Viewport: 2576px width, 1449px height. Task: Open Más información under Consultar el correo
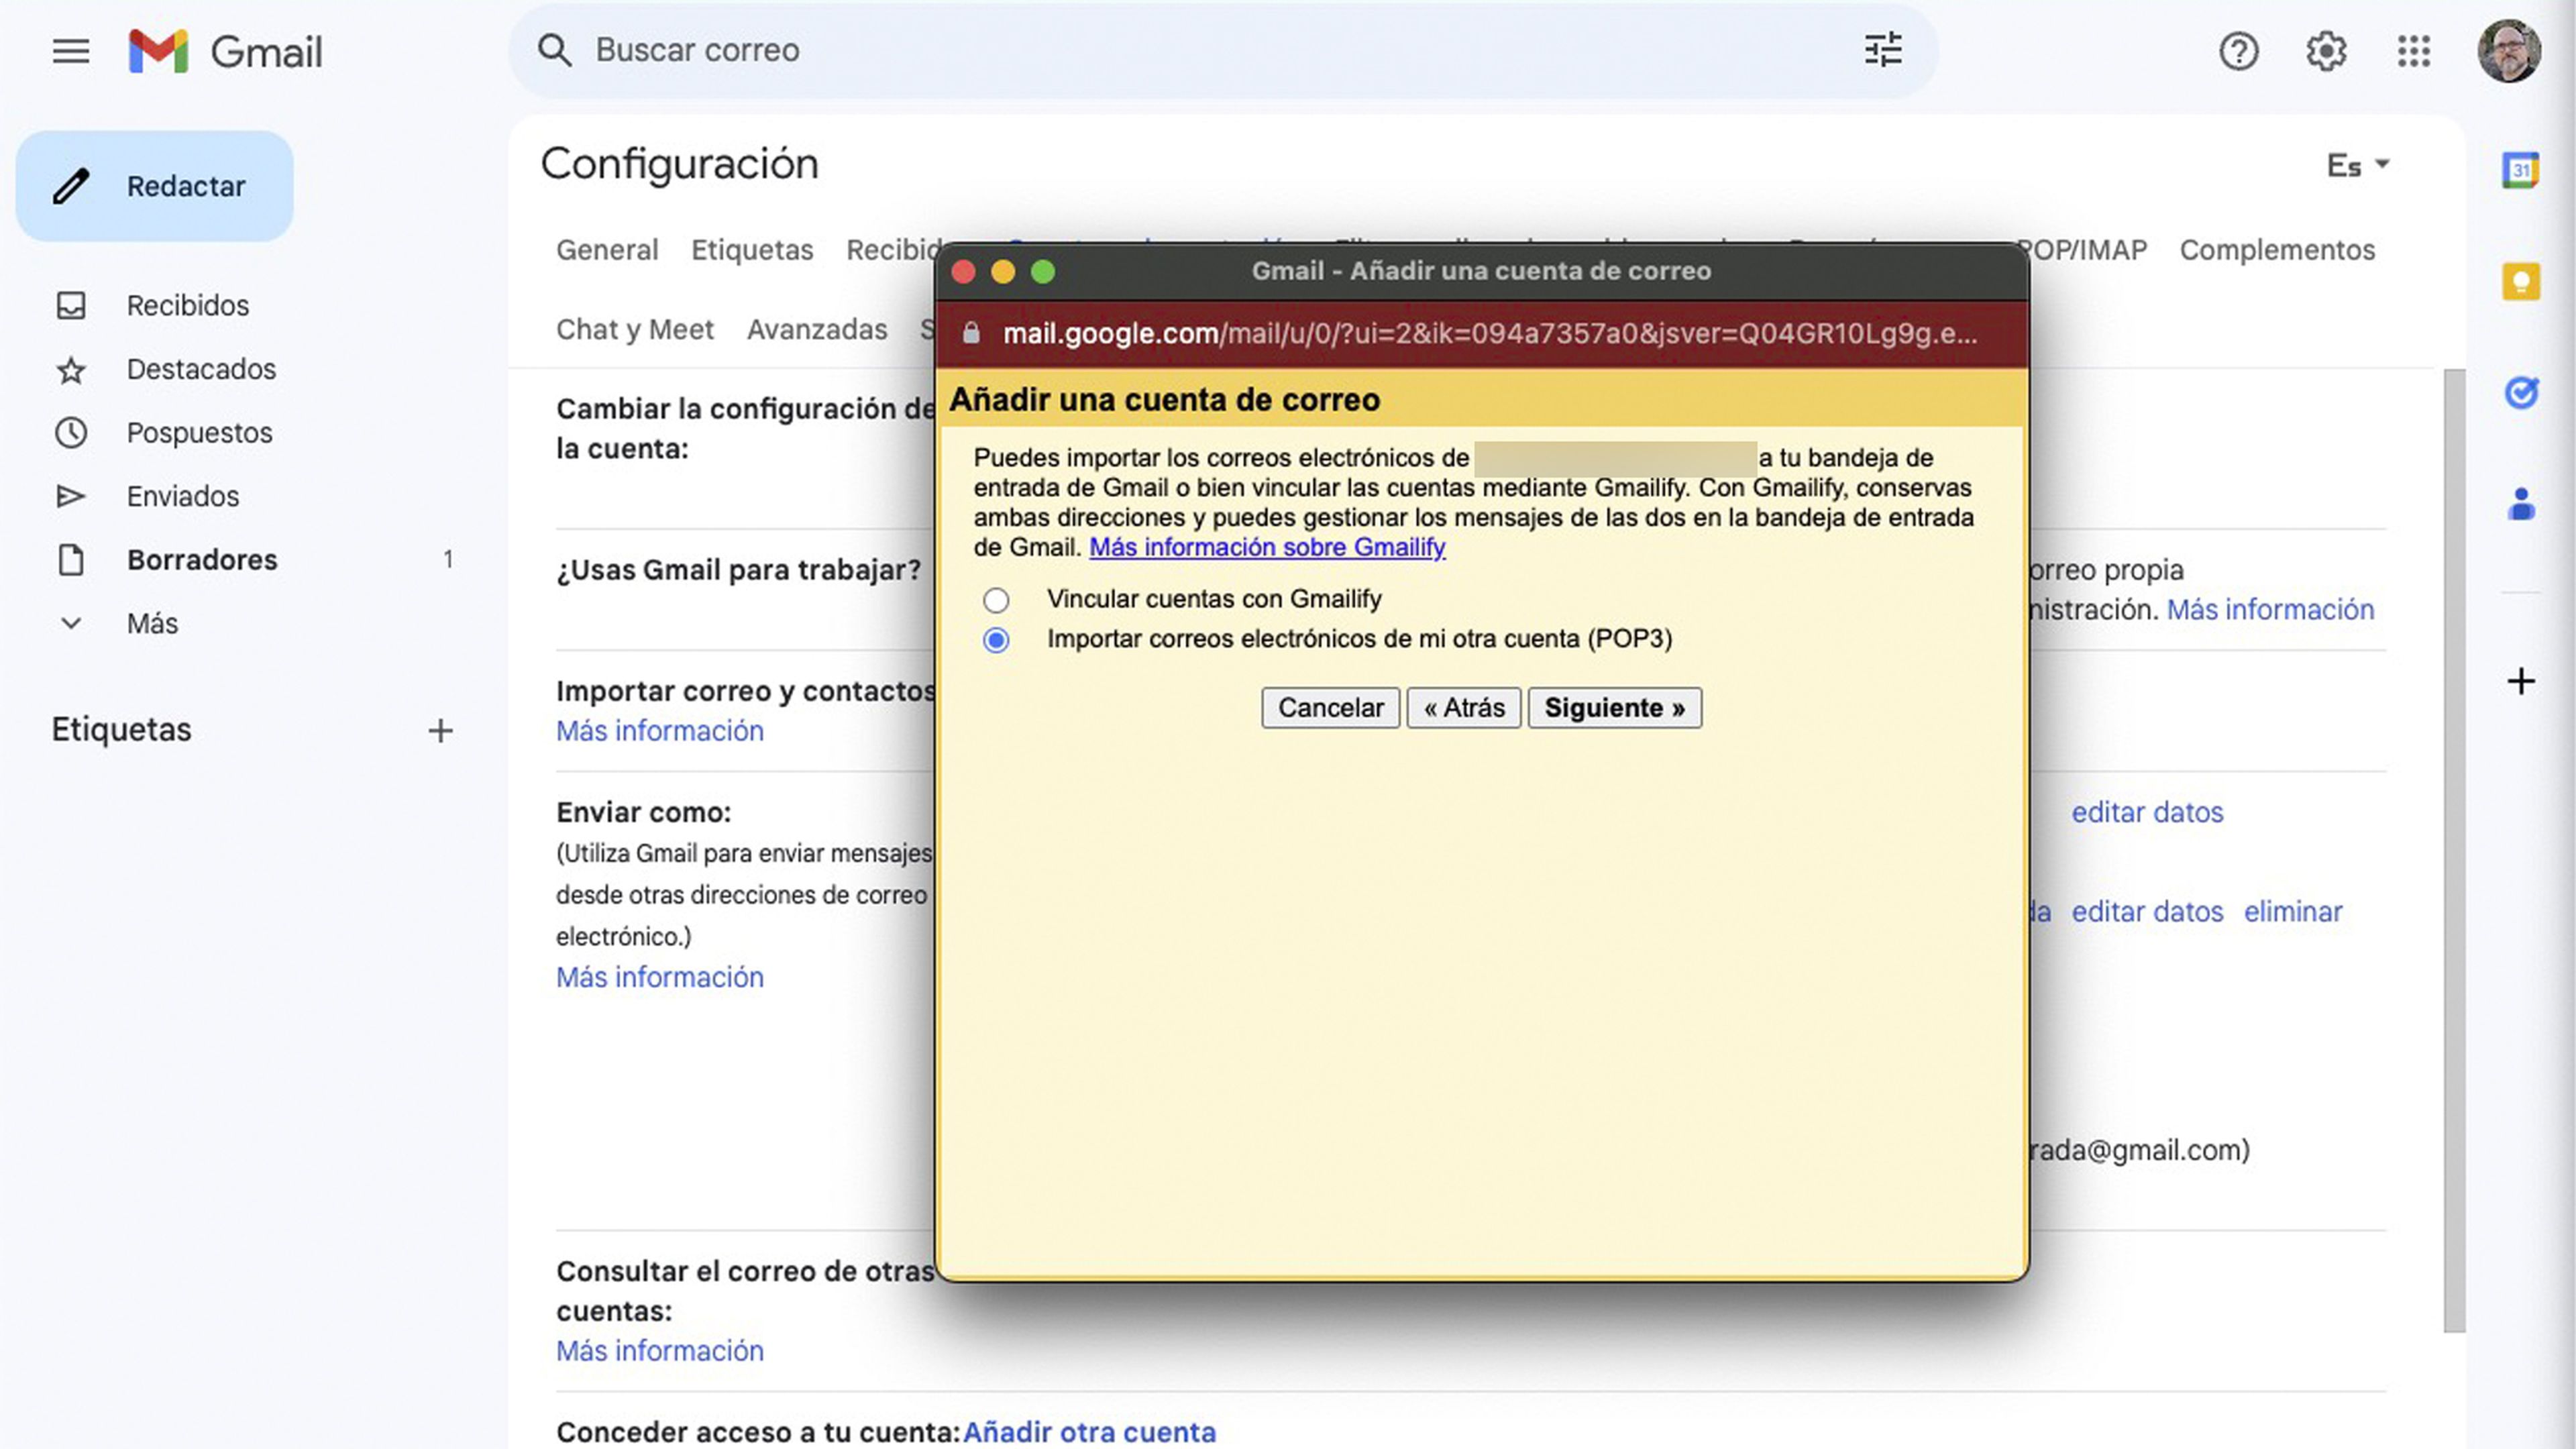tap(660, 1352)
